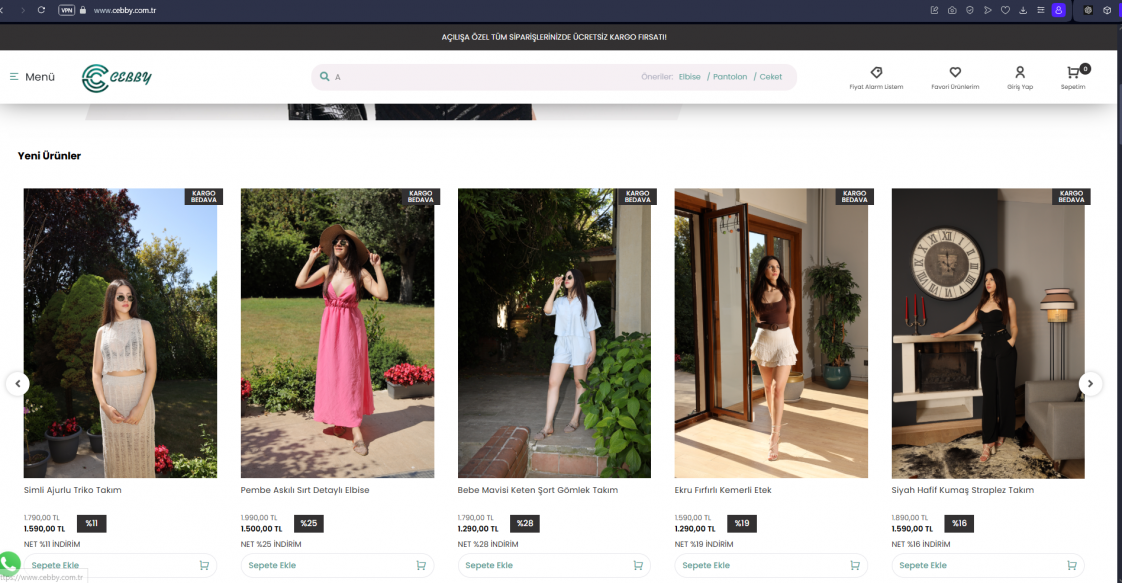Show previous products with left carousel arrow
Screen dimensions: 1122x583
tap(17, 383)
